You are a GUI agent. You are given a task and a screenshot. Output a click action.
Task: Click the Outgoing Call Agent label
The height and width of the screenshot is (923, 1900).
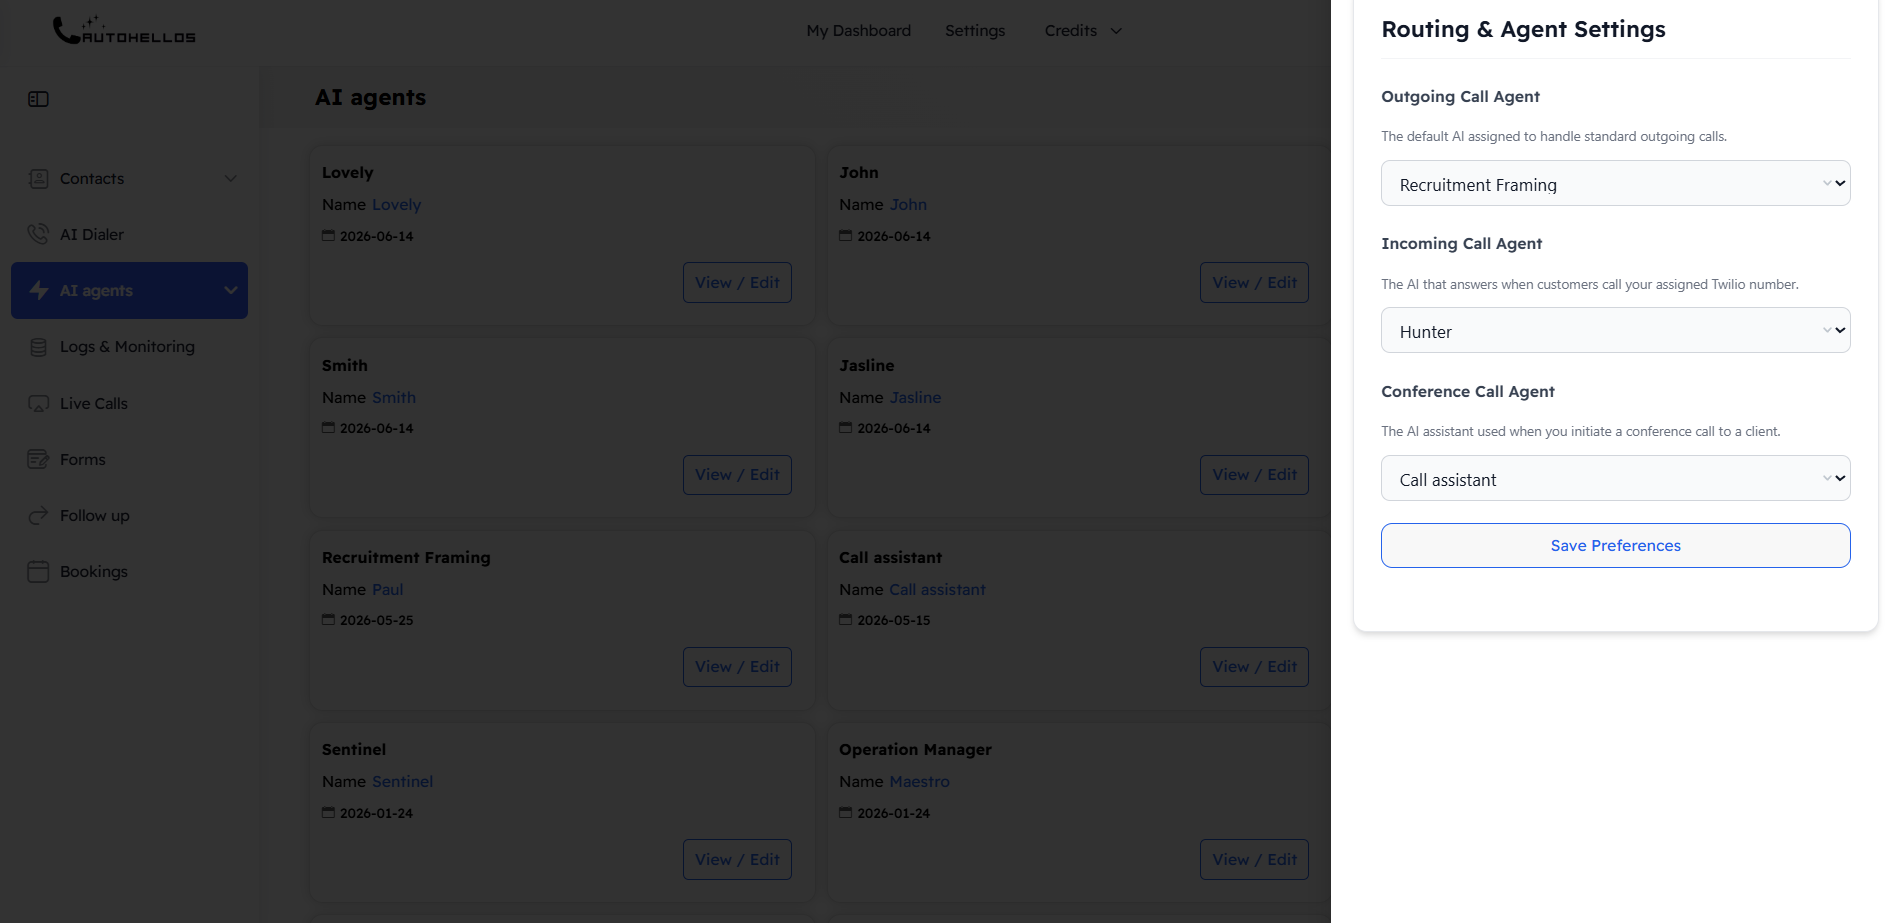pyautogui.click(x=1460, y=97)
